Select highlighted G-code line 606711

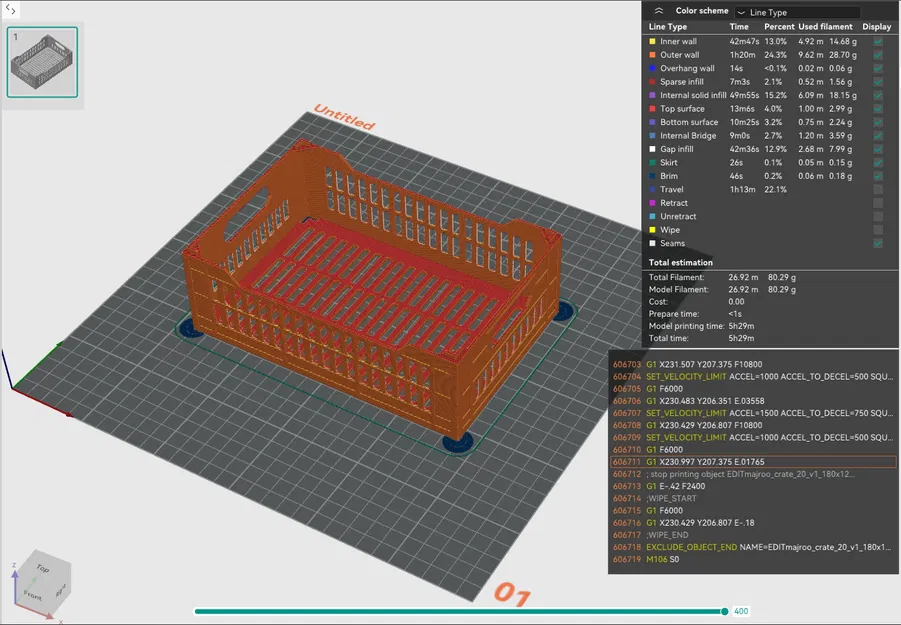pos(745,461)
